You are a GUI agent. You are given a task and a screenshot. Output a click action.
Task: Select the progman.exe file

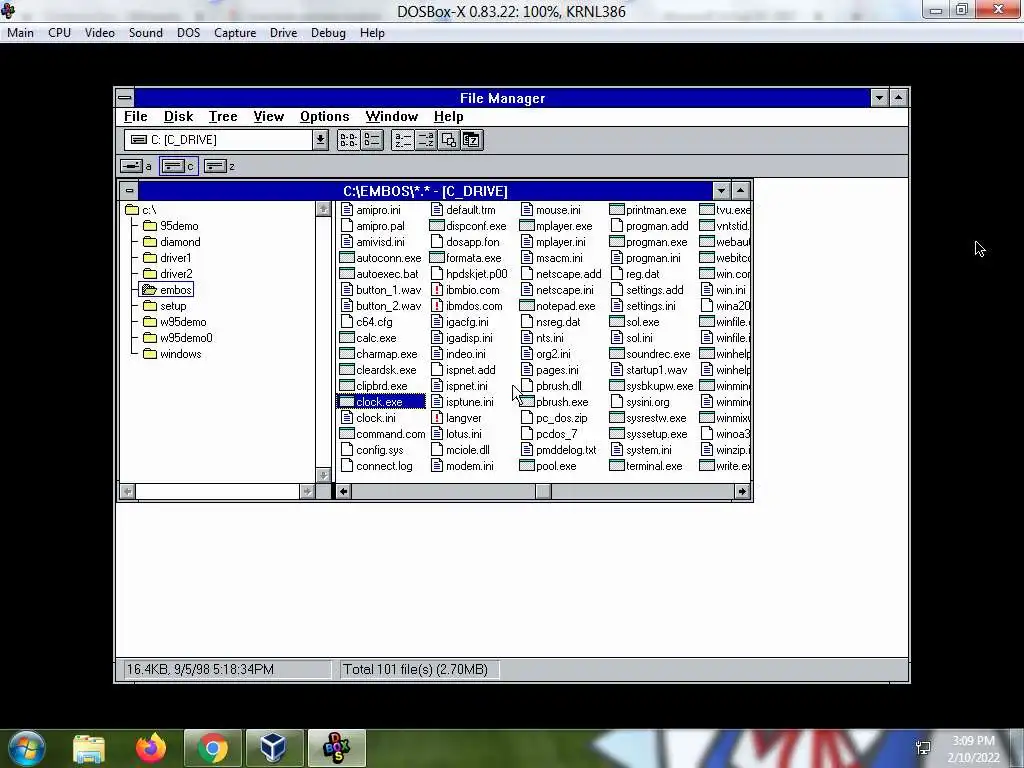(x=649, y=242)
